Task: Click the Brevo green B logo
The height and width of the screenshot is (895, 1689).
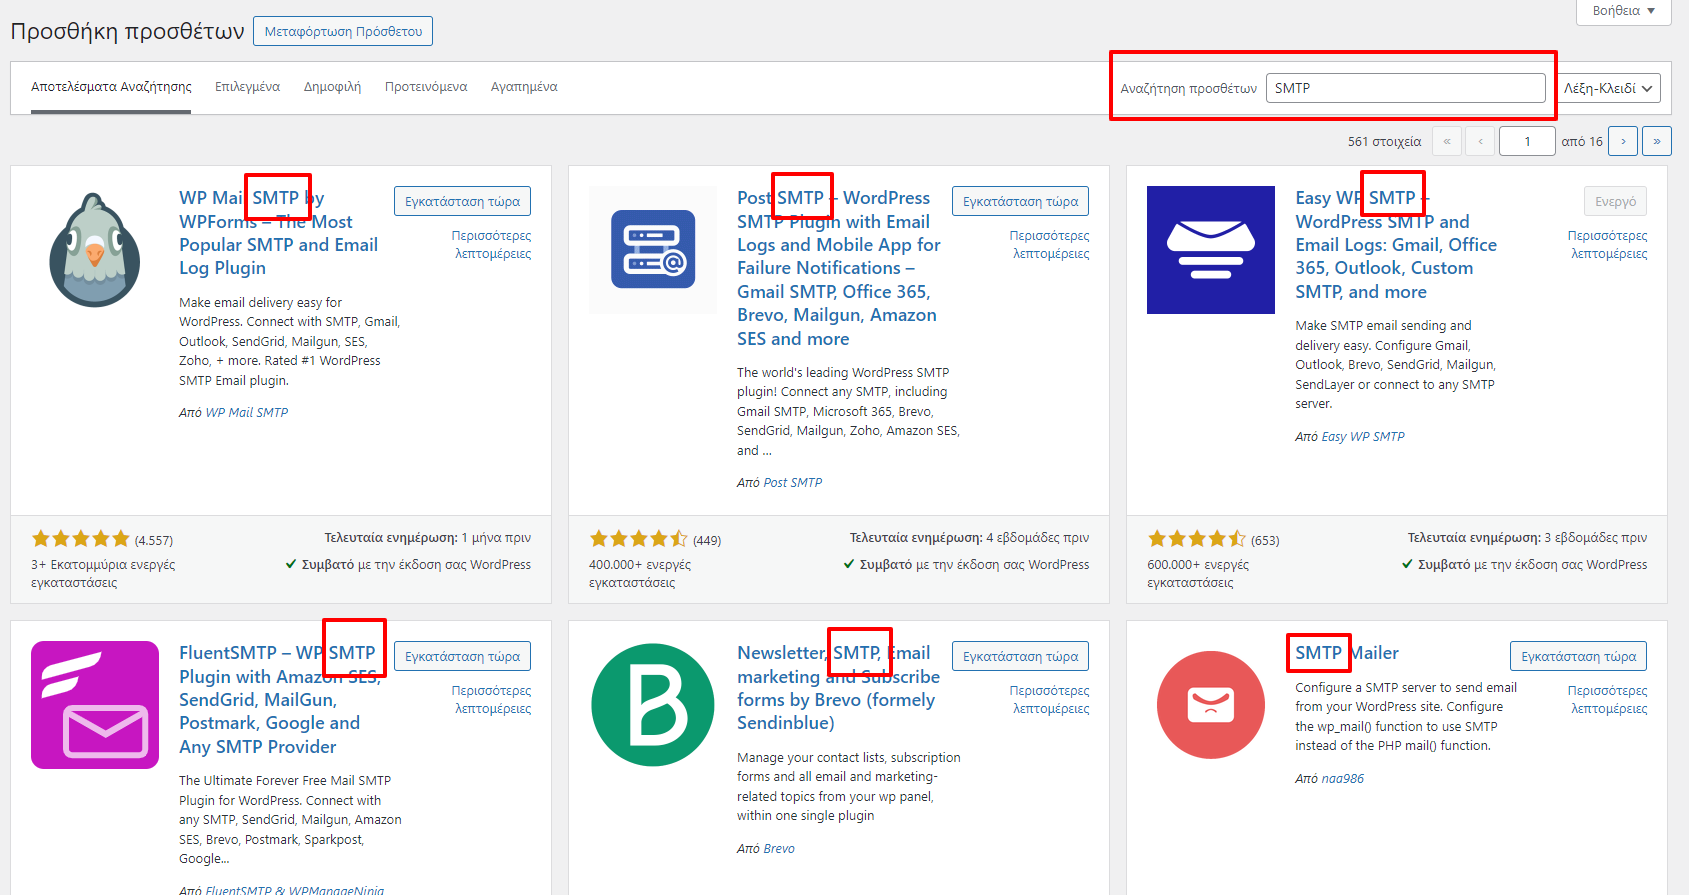Action: click(x=653, y=705)
